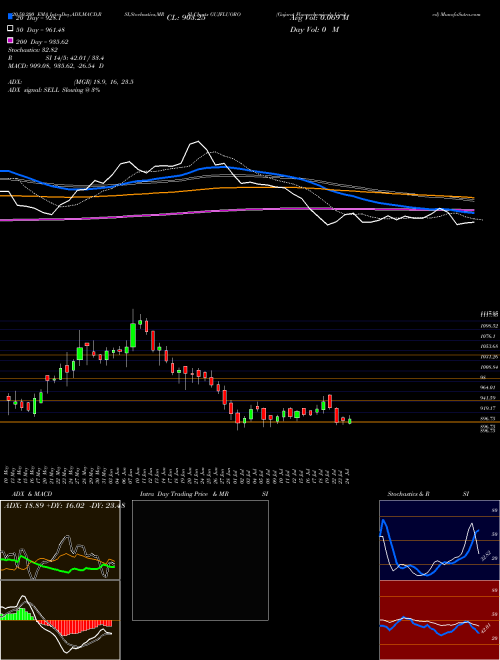Screen dimensions: 500x660
Task: Click the CL: 903.25 closing price label
Action: [186, 18]
